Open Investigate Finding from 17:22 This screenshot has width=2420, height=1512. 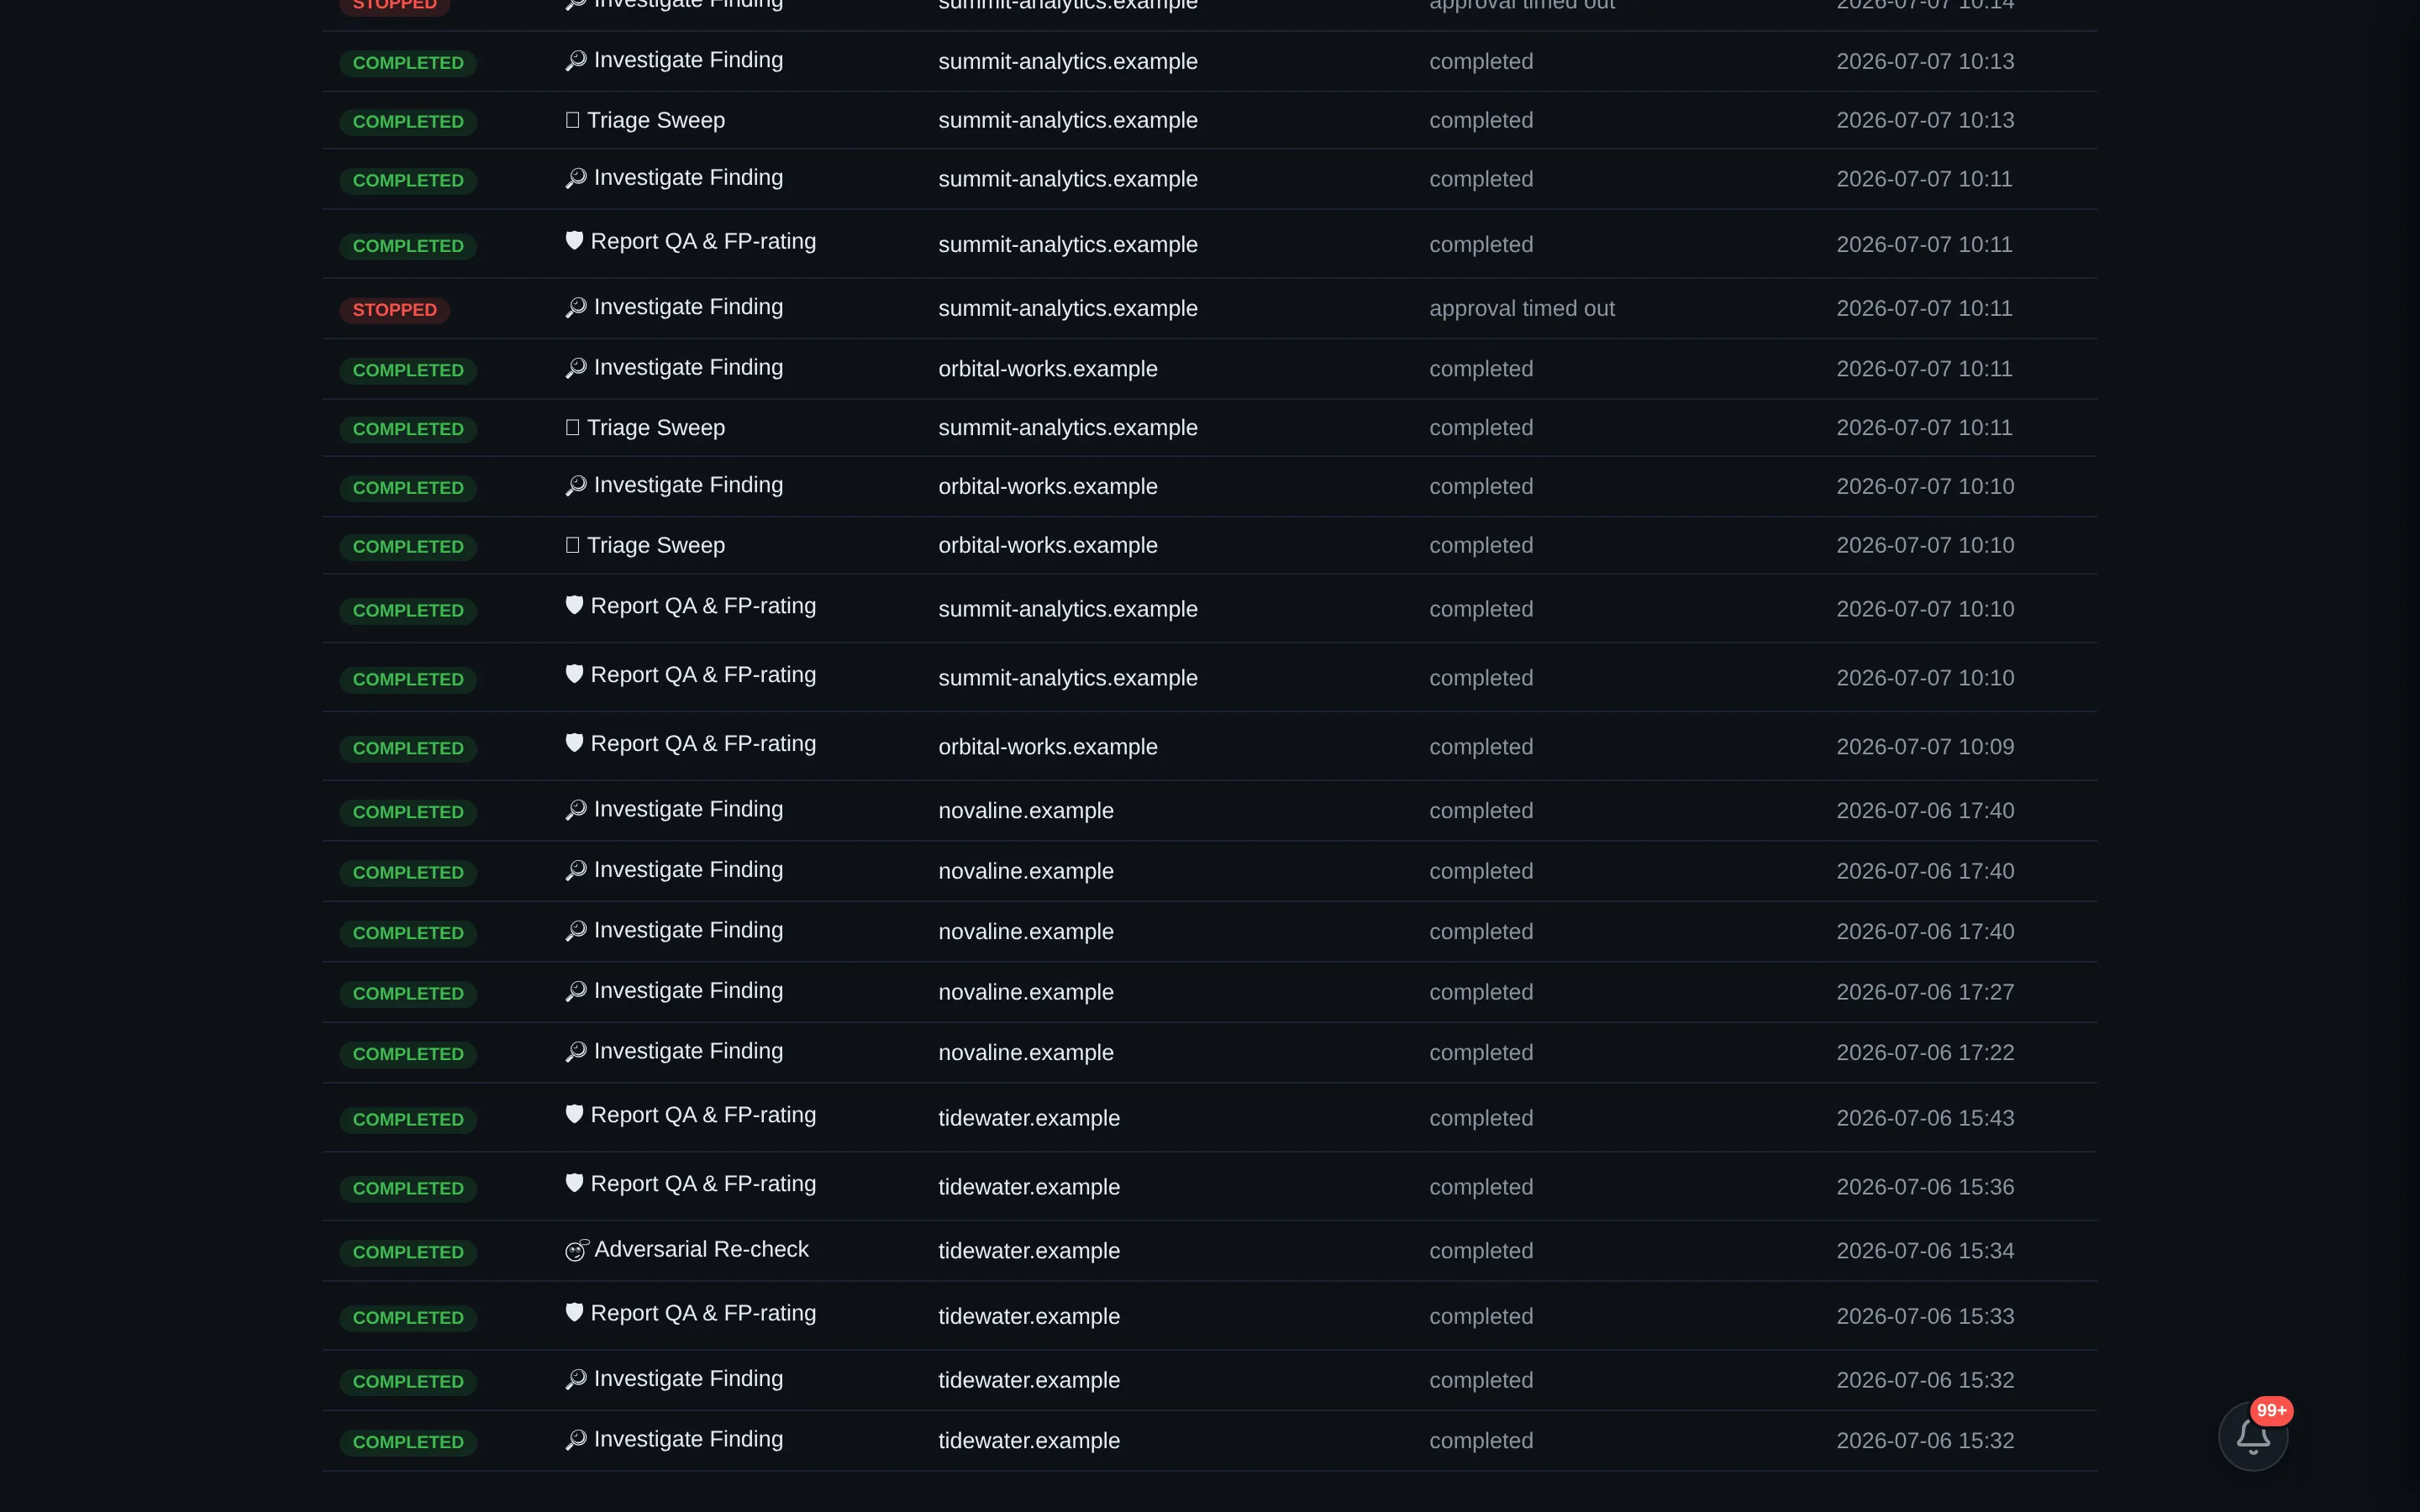click(x=688, y=1051)
